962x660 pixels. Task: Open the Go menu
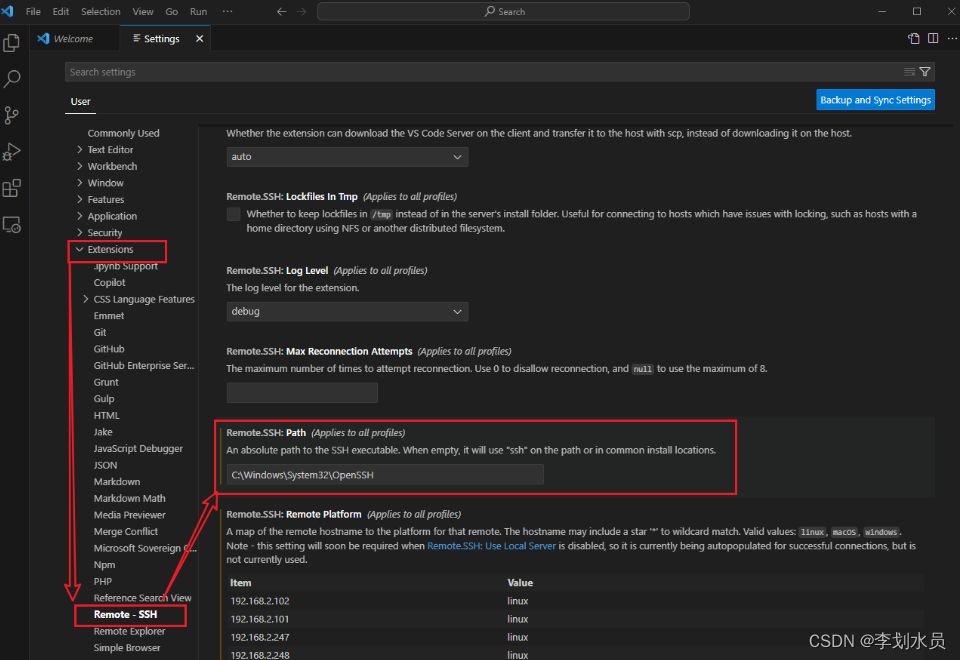tap(172, 11)
